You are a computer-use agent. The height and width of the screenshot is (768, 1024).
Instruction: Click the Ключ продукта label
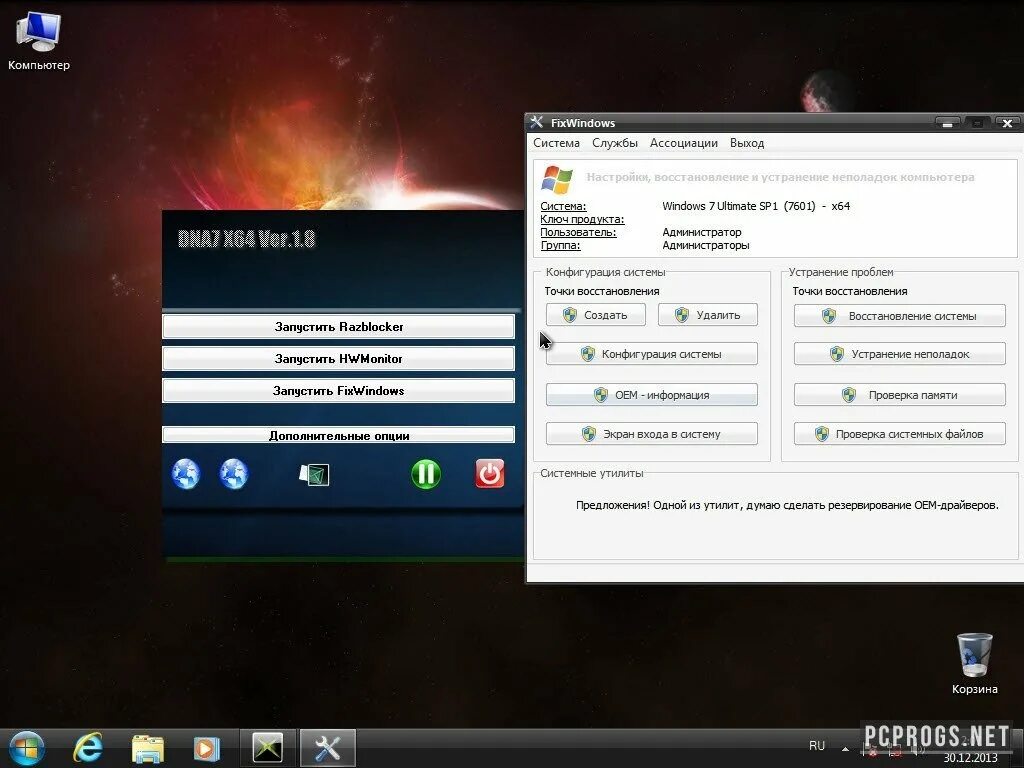582,219
